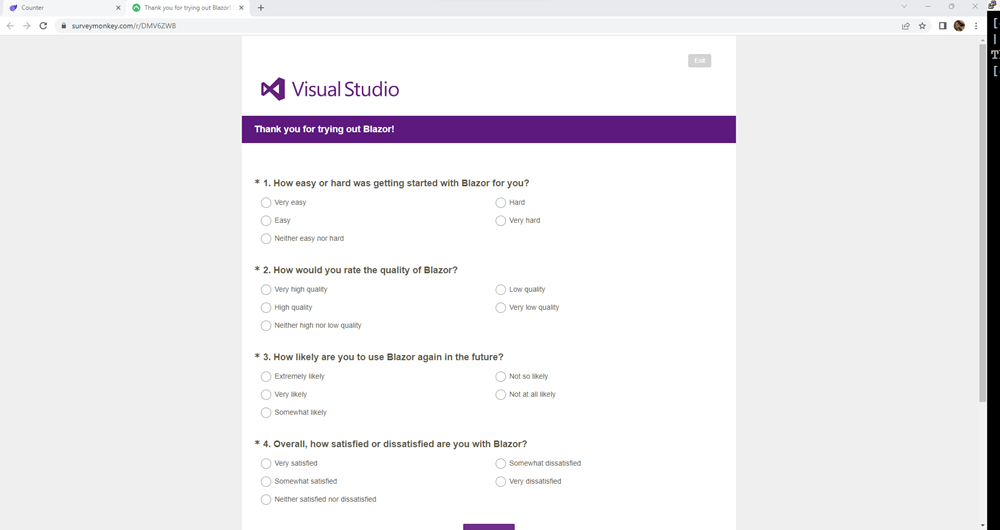Select Neither satisfied nor dissatisfied

(x=266, y=499)
